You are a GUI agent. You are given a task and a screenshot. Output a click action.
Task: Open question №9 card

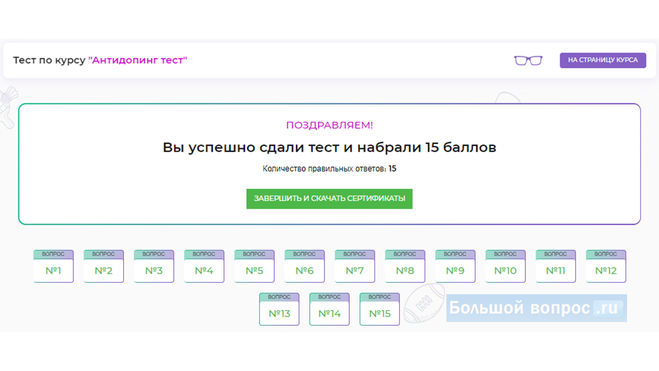455,266
